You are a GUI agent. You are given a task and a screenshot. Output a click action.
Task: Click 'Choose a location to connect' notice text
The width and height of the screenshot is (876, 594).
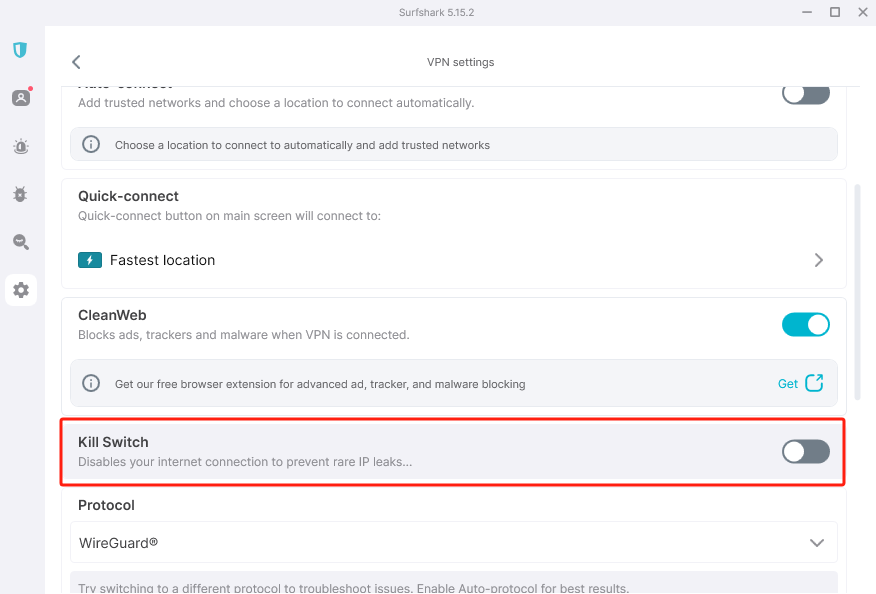point(302,145)
